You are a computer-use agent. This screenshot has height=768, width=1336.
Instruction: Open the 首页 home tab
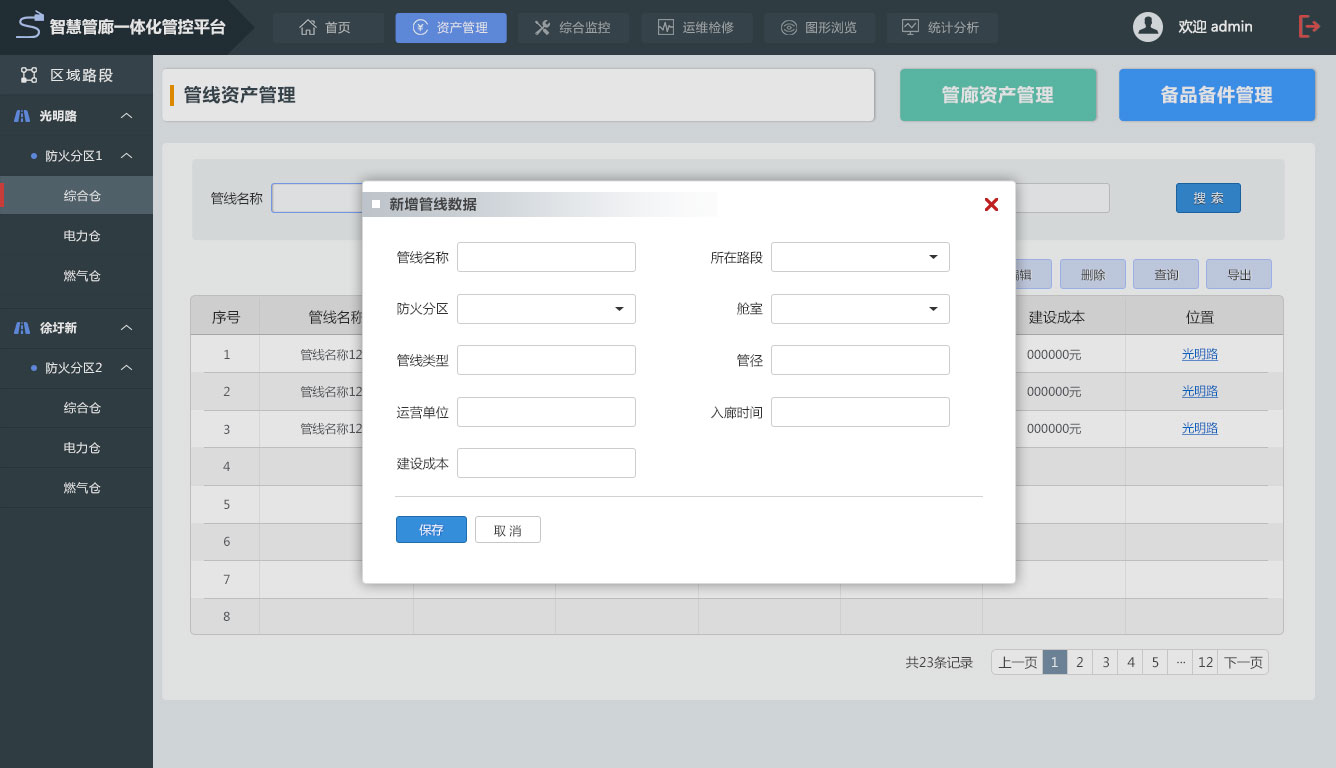[x=327, y=28]
